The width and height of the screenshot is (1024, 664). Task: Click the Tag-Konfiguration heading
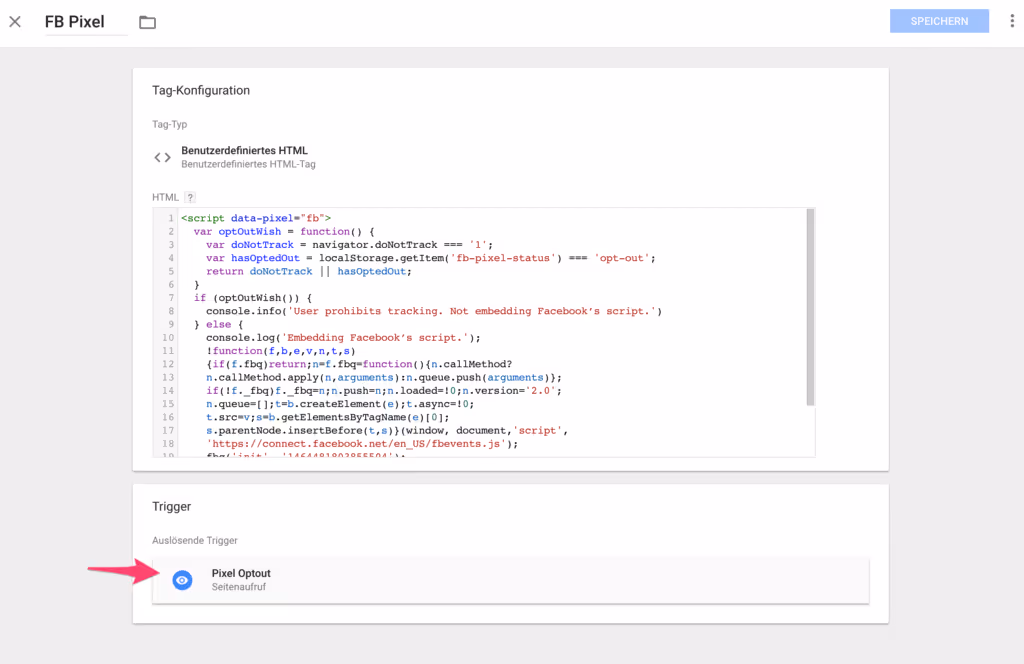point(201,90)
